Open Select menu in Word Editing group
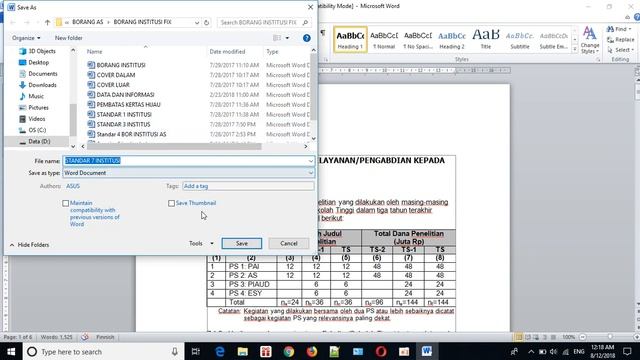The image size is (640, 360). point(620,50)
